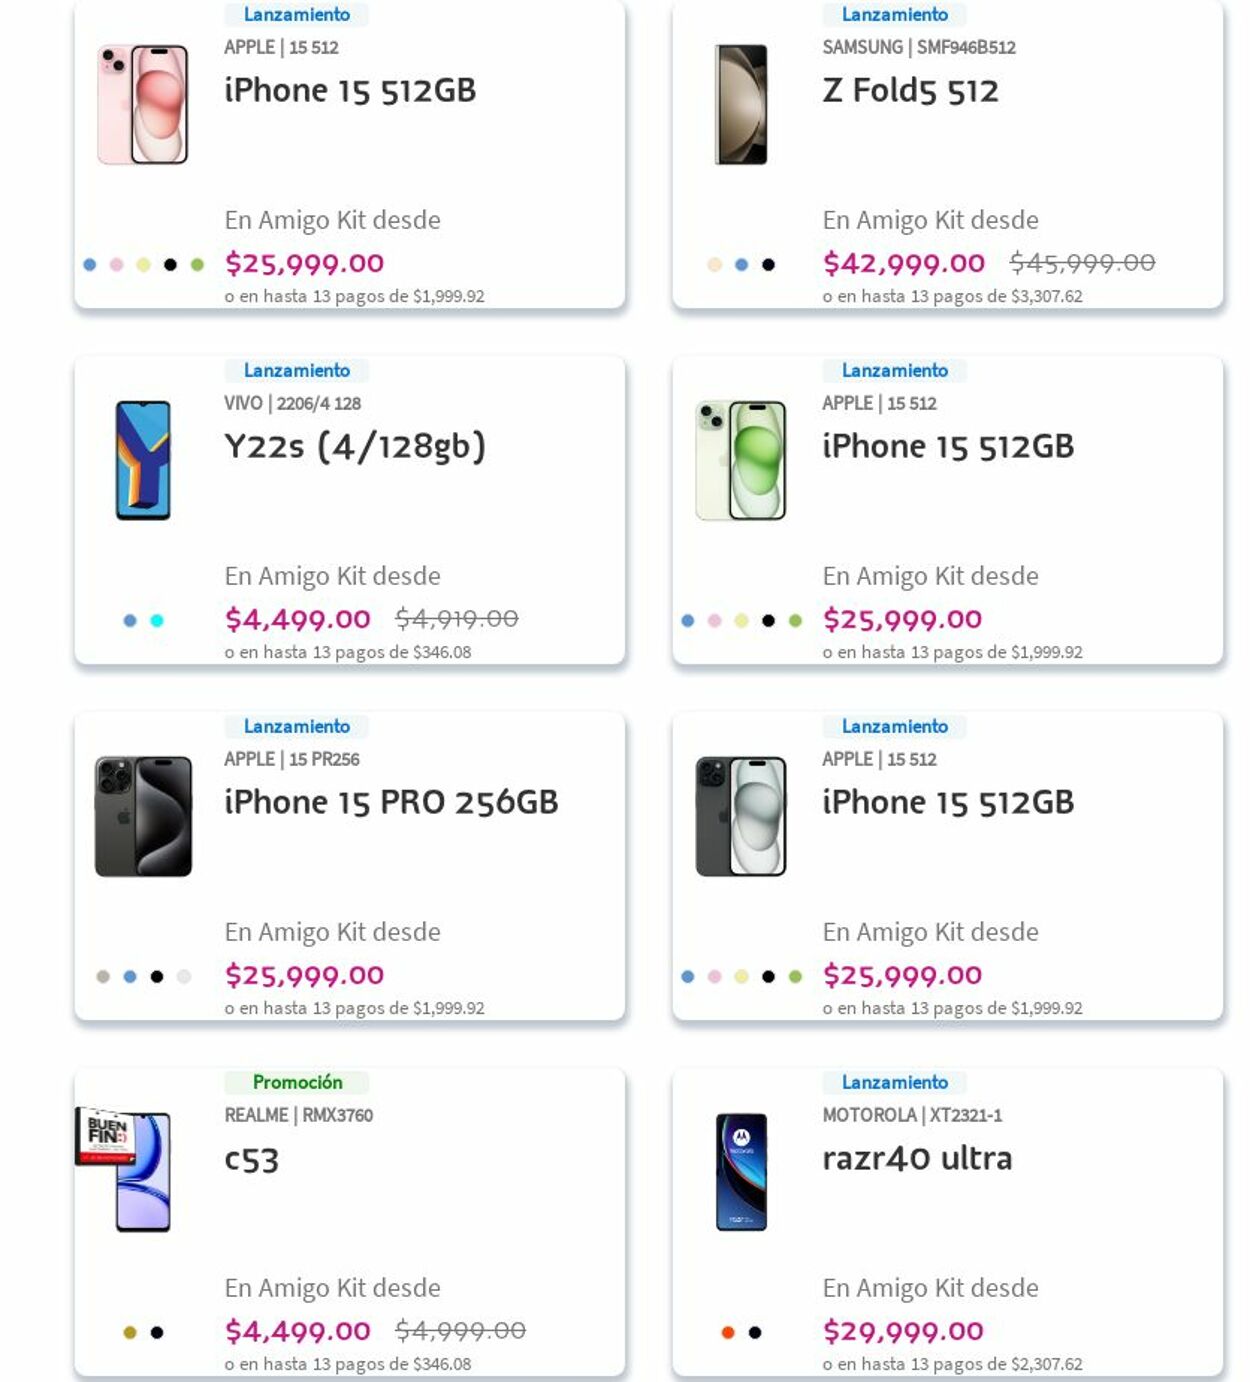Screen dimensions: 1250x1382
Task: Select green color dot on green iPhone 15 card
Action: [x=795, y=621]
